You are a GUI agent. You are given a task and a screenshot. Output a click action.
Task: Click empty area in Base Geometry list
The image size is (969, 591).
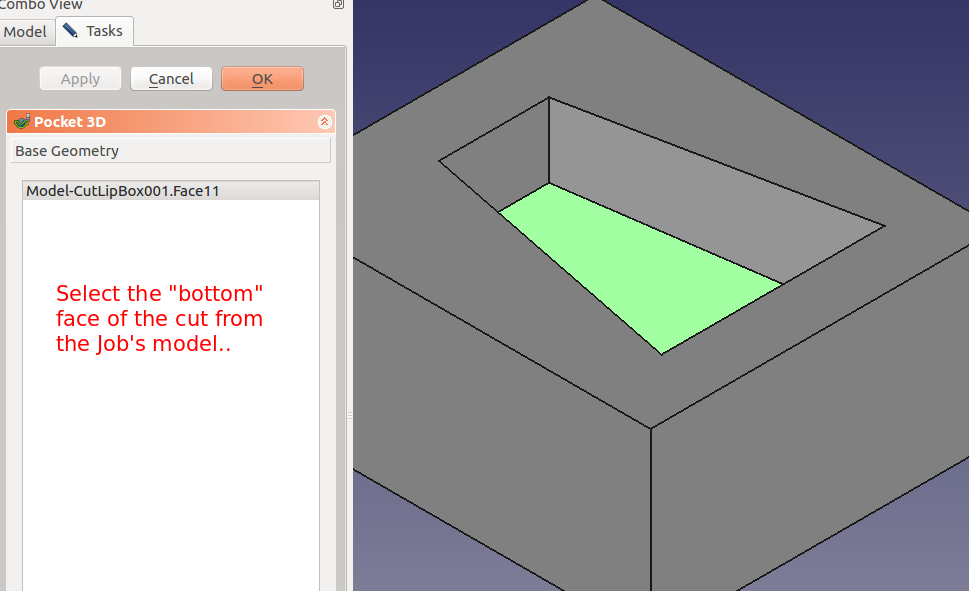[170, 450]
